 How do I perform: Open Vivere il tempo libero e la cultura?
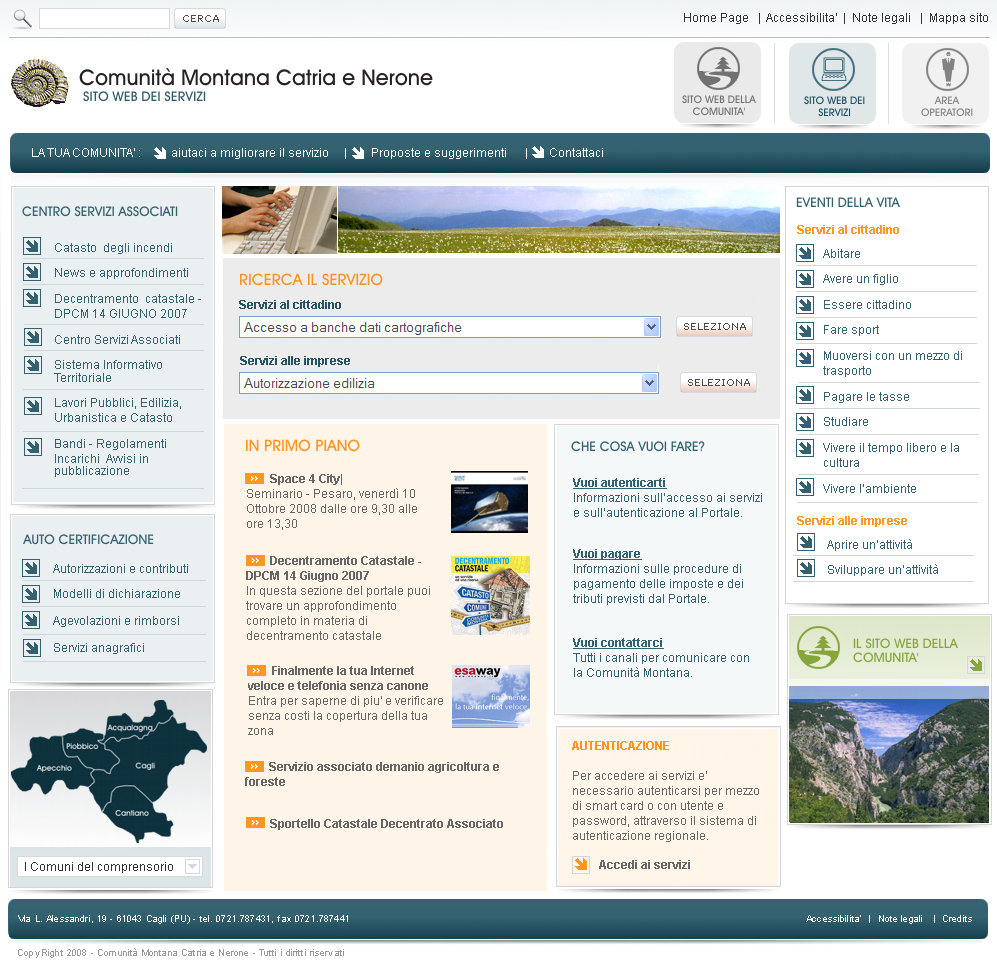[891, 455]
